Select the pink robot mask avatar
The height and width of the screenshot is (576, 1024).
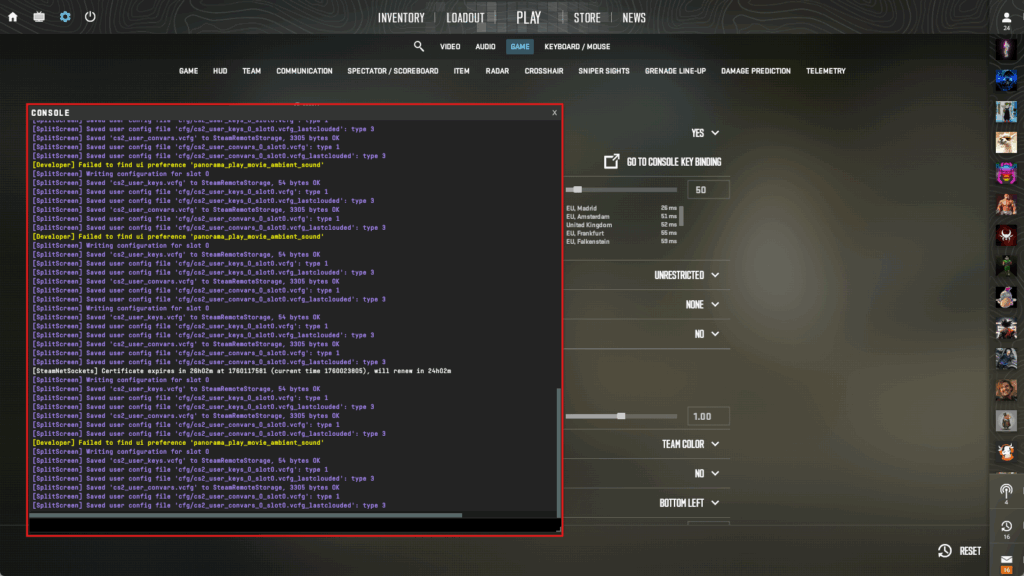[1006, 173]
